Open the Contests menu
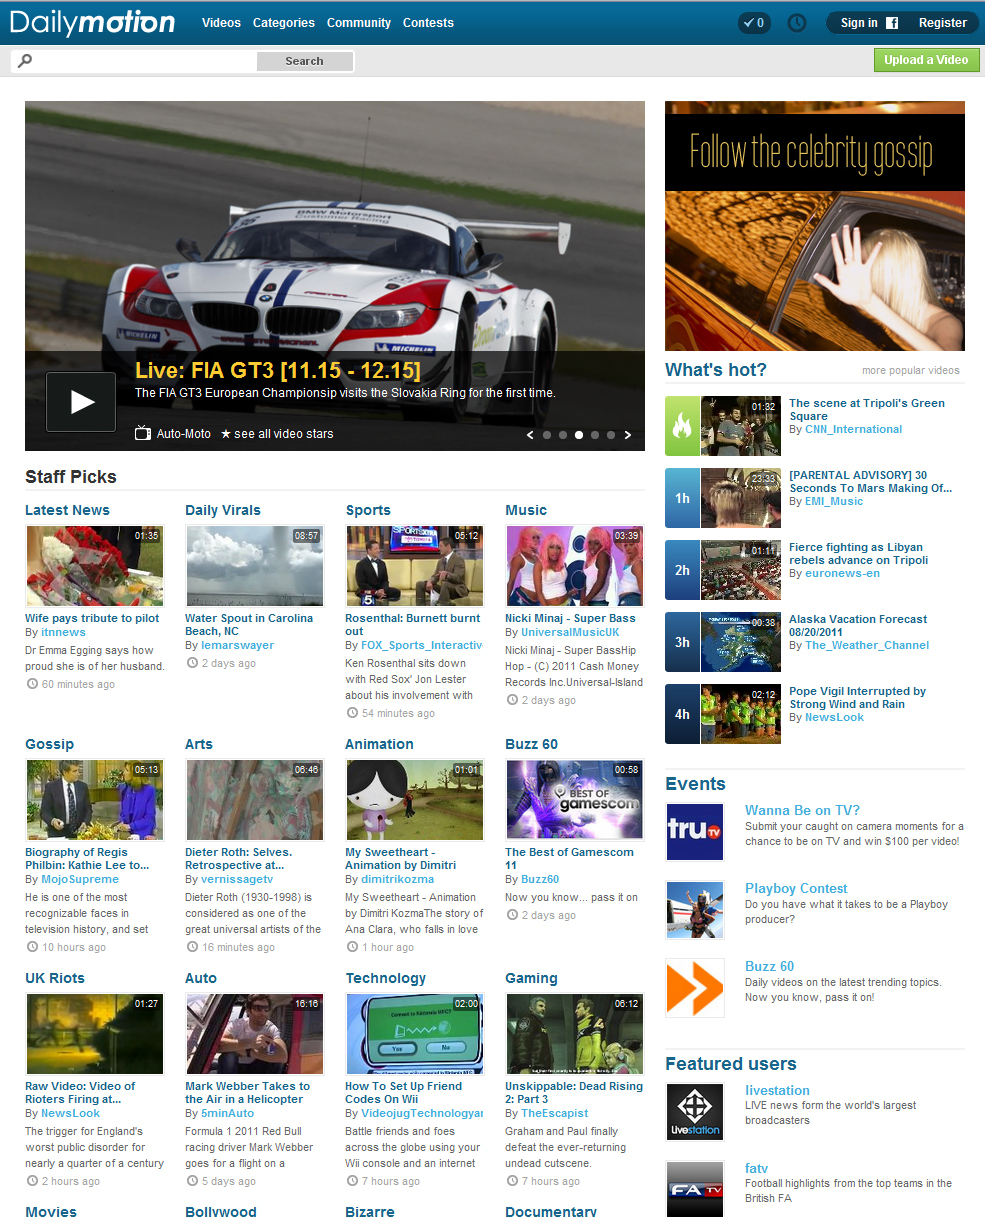This screenshot has width=985, height=1217. pyautogui.click(x=428, y=23)
